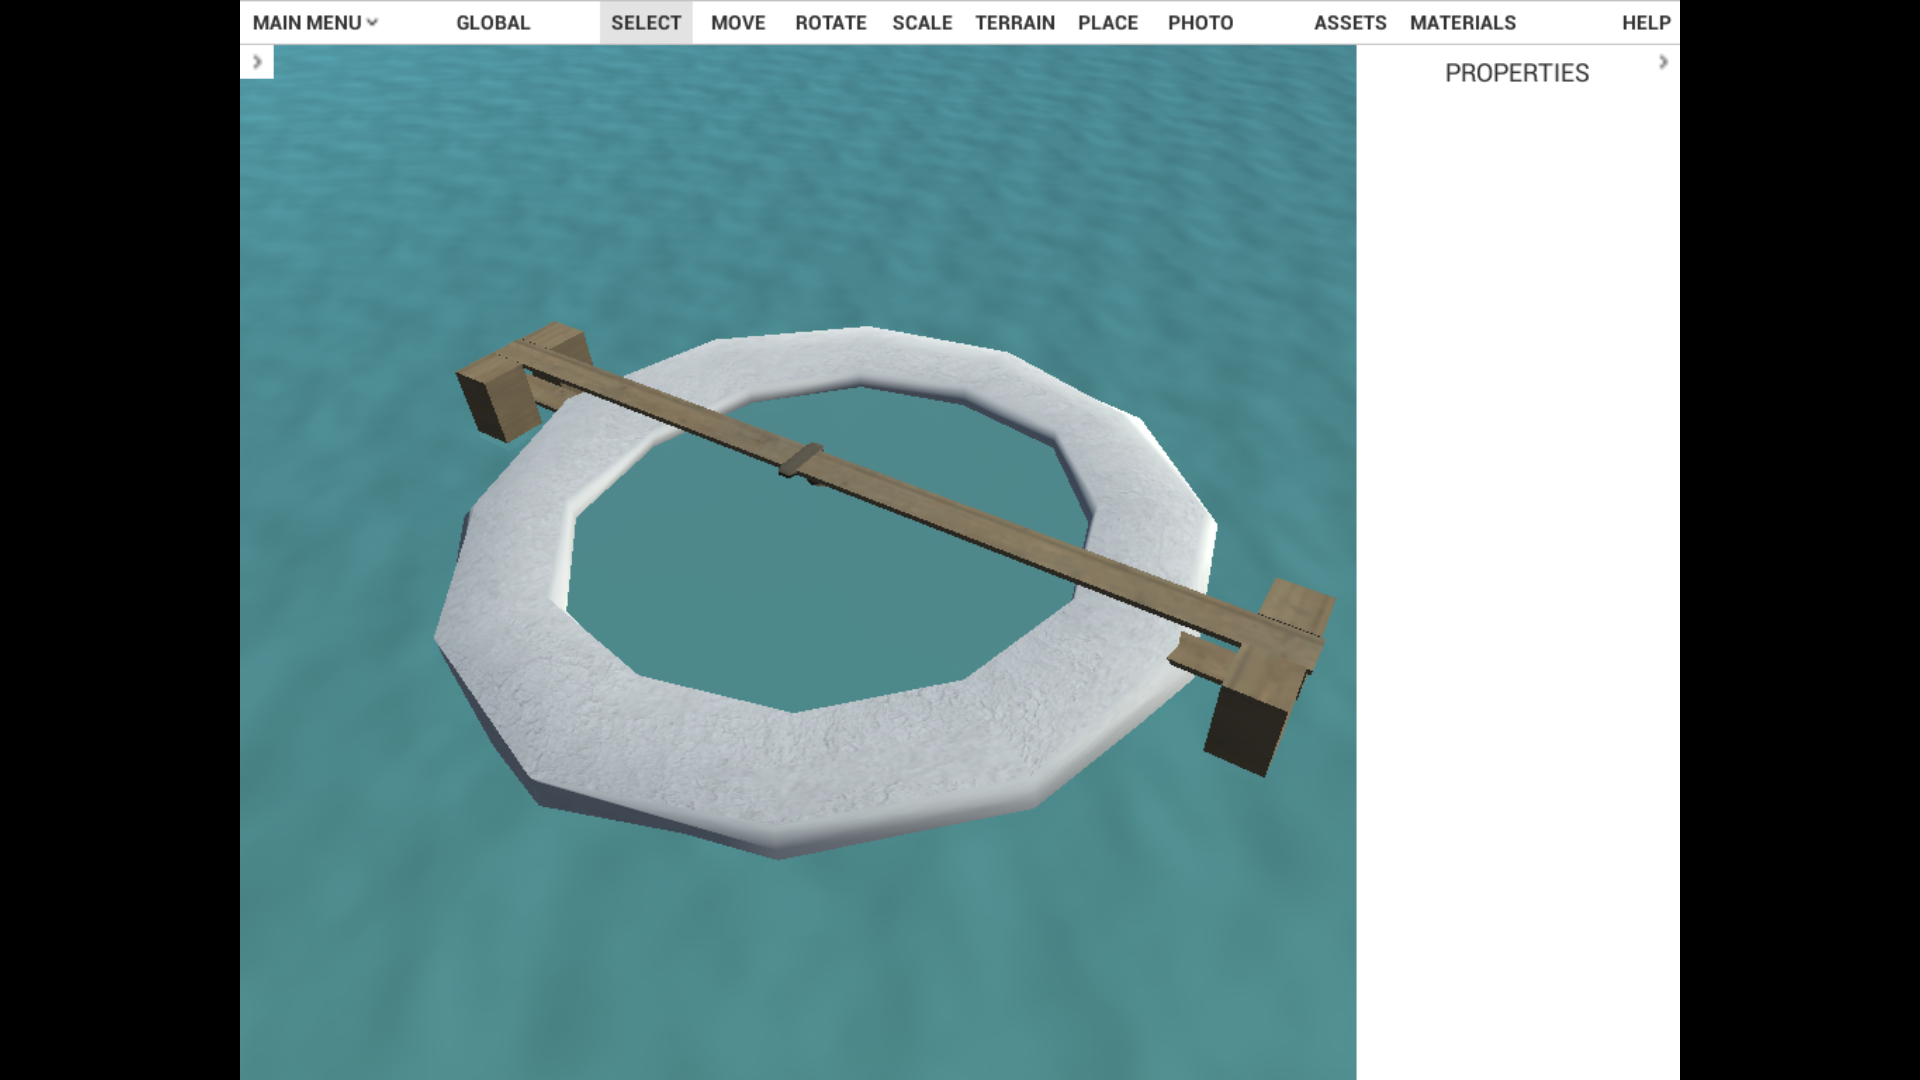Collapse the PROPERTIES panel with chevron
Image resolution: width=1920 pixels, height=1080 pixels.
[x=1663, y=62]
